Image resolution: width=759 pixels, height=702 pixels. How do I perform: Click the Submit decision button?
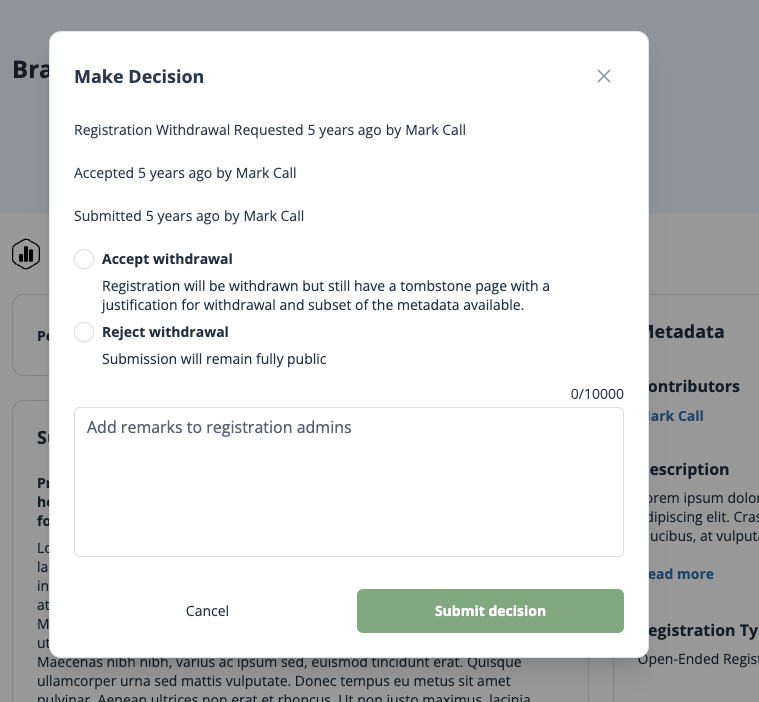click(490, 611)
